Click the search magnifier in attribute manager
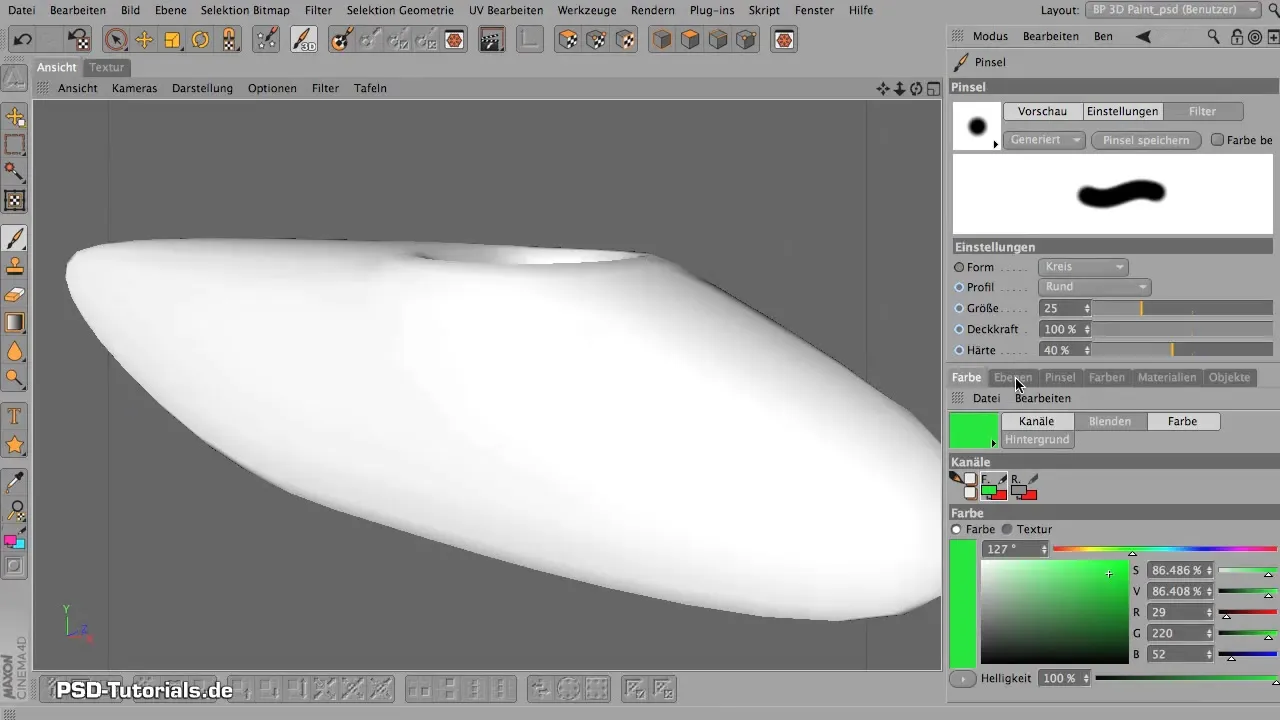1280x720 pixels. (1213, 36)
